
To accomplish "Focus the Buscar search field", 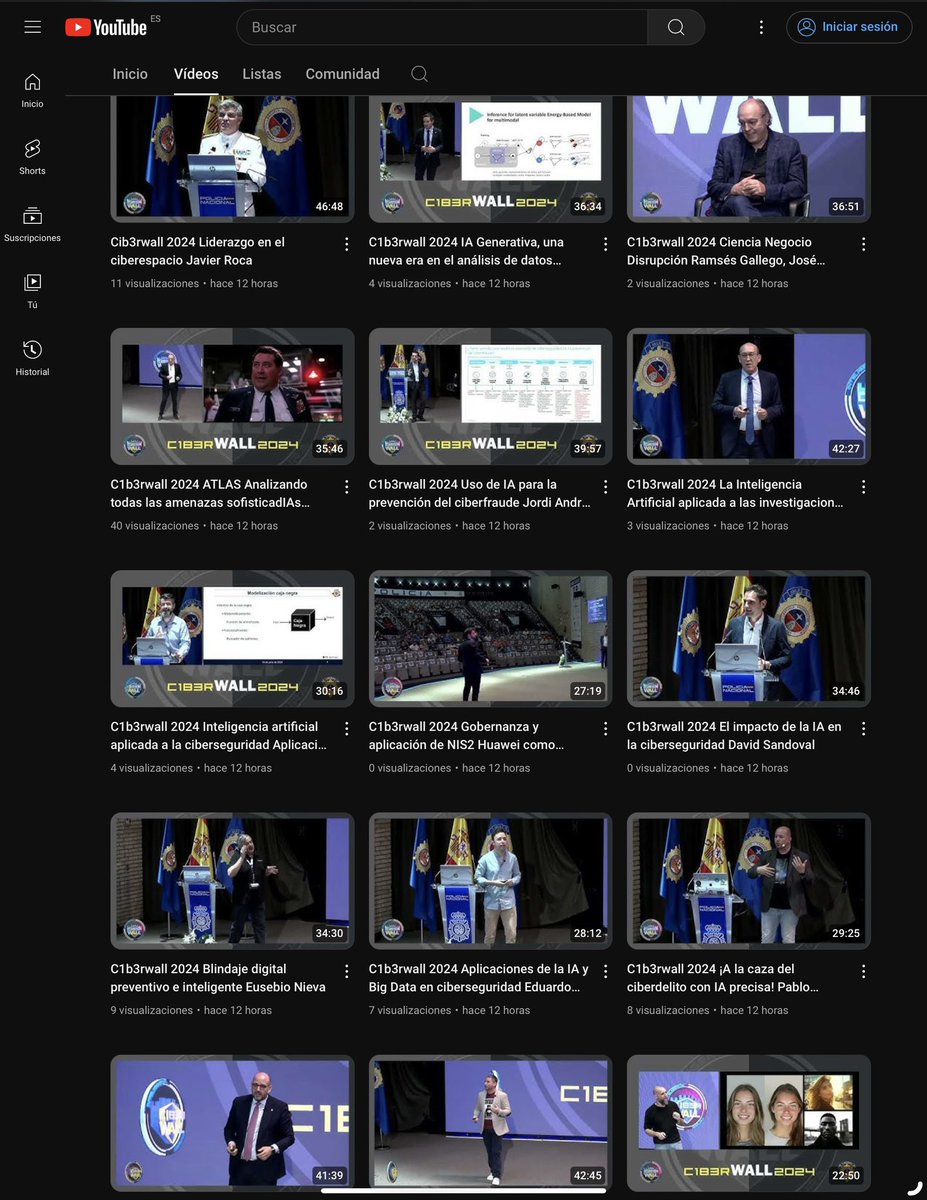I will pyautogui.click(x=441, y=27).
